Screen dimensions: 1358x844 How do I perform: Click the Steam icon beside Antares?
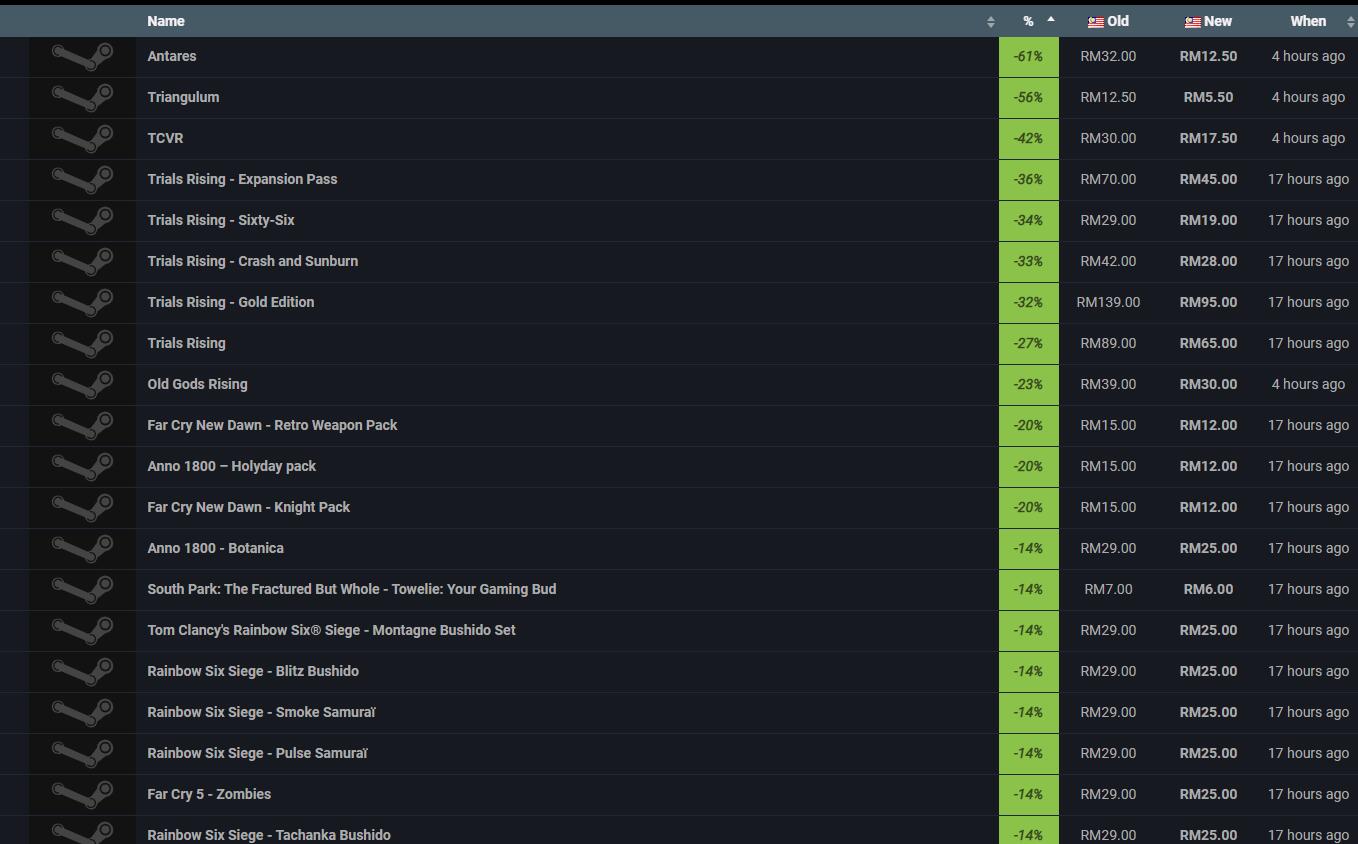tap(82, 57)
